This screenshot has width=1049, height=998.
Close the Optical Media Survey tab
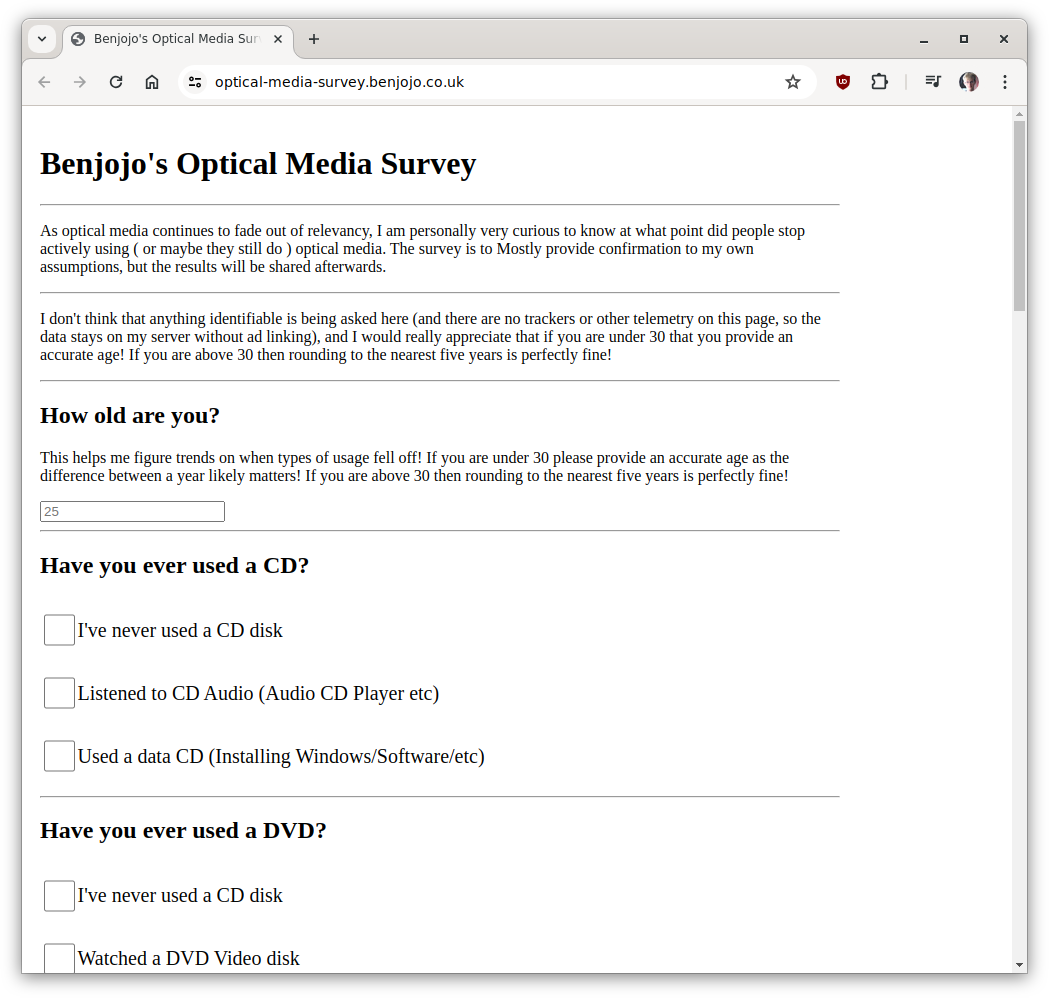tap(278, 39)
